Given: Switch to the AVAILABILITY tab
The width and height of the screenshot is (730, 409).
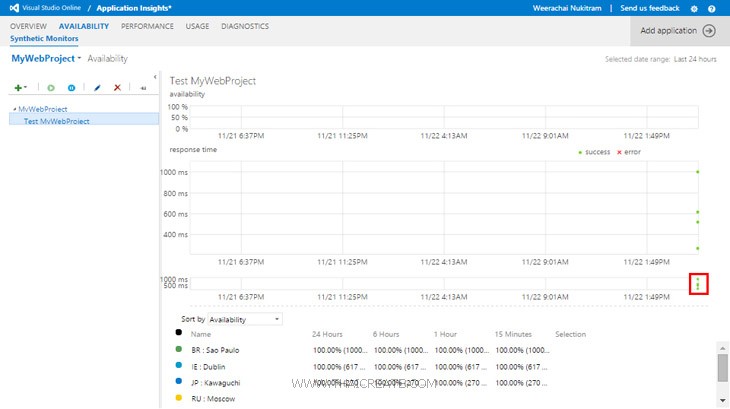Looking at the screenshot, I should point(84,26).
